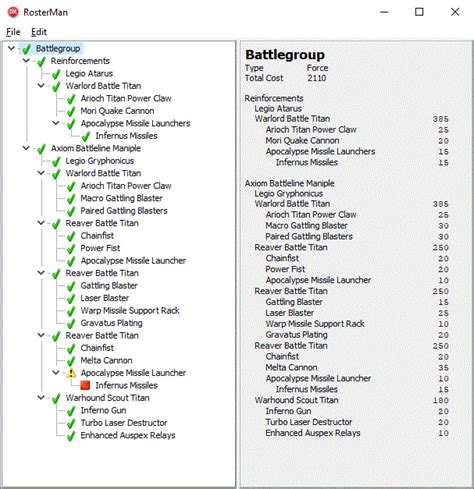Click the RosterMan app icon in title bar
This screenshot has height=489, width=474.
(13, 12)
